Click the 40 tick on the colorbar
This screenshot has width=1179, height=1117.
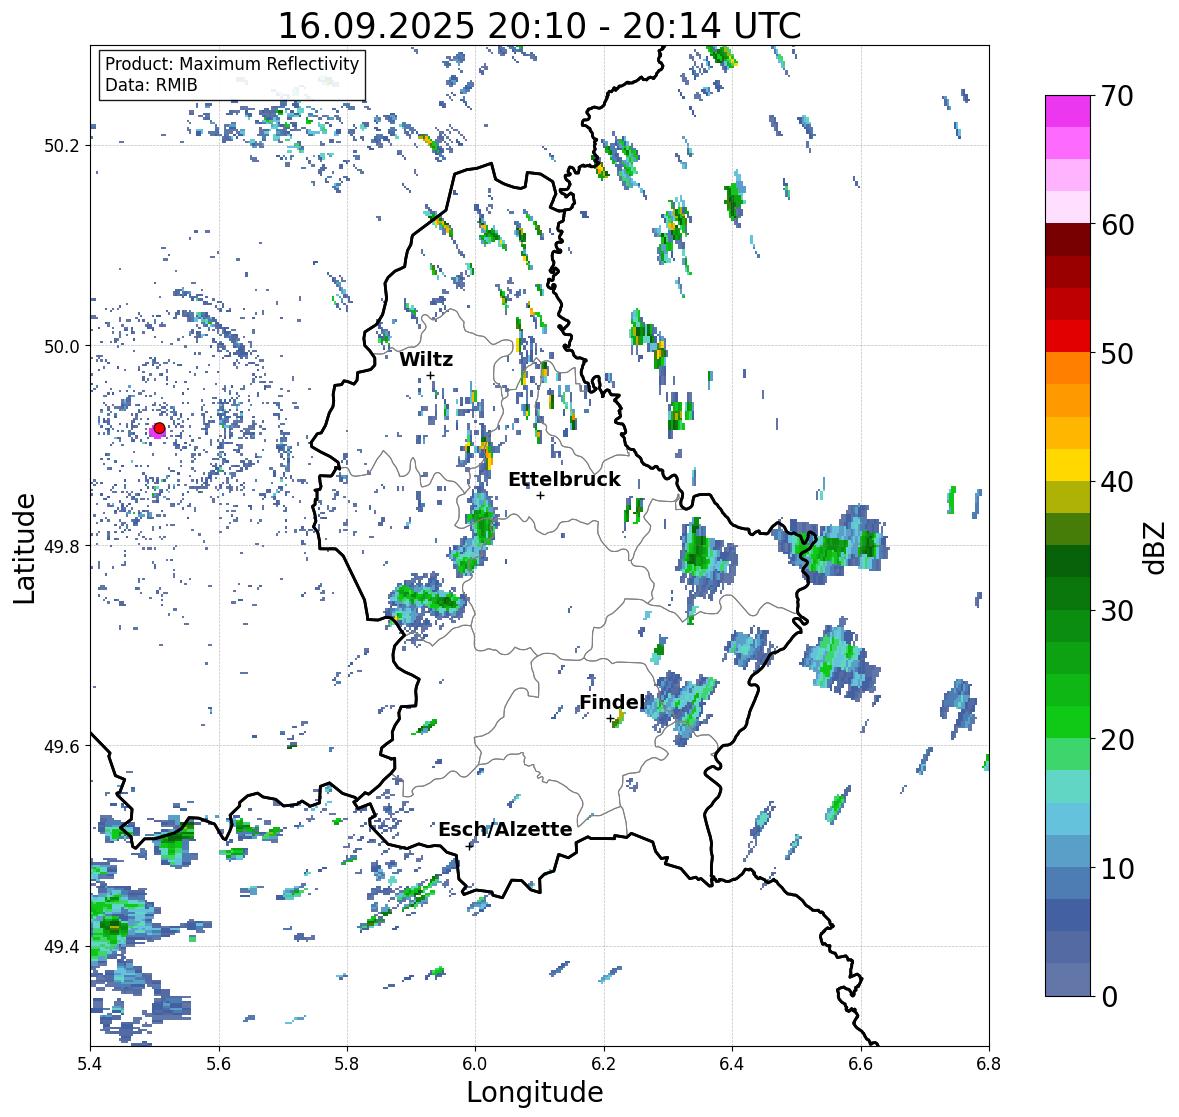pyautogui.click(x=1117, y=482)
